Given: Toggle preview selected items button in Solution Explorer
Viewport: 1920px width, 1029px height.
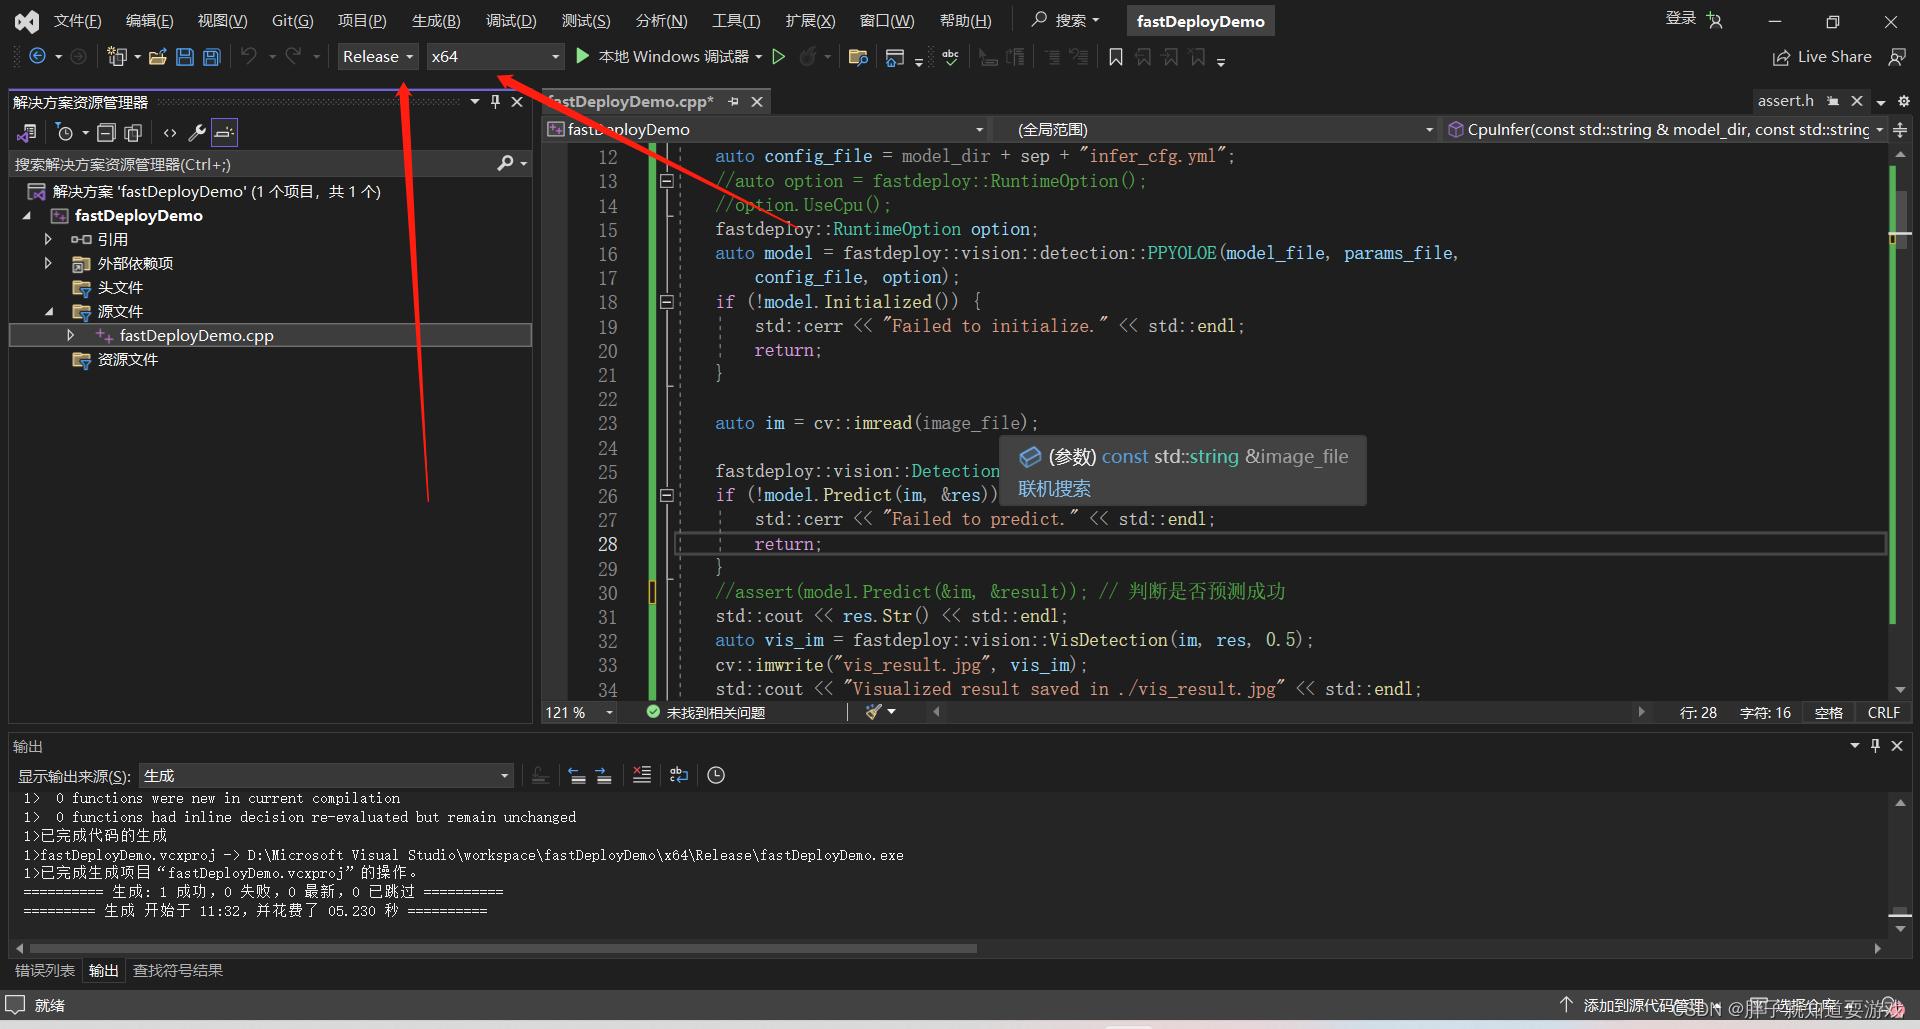Looking at the screenshot, I should 225,132.
